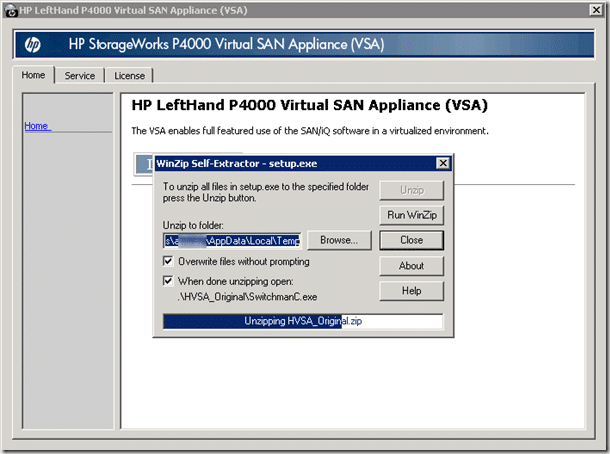The width and height of the screenshot is (610, 454).
Task: Click the HP logo in the banner
Action: [x=32, y=45]
